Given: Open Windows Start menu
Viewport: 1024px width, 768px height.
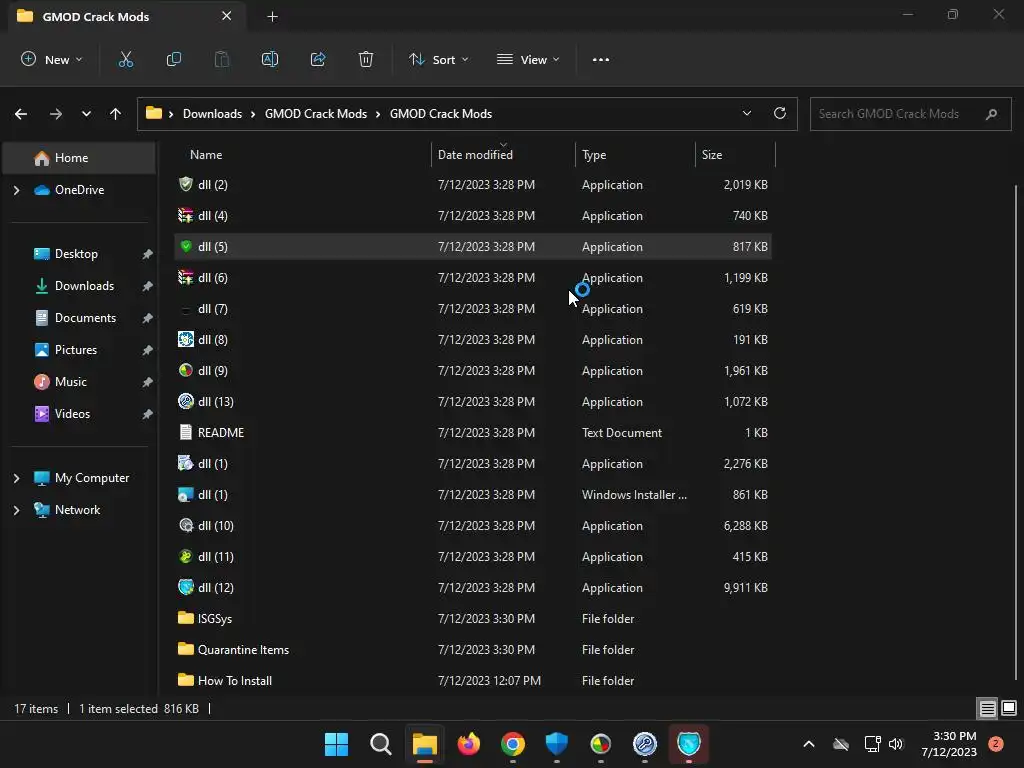Looking at the screenshot, I should (x=336, y=744).
